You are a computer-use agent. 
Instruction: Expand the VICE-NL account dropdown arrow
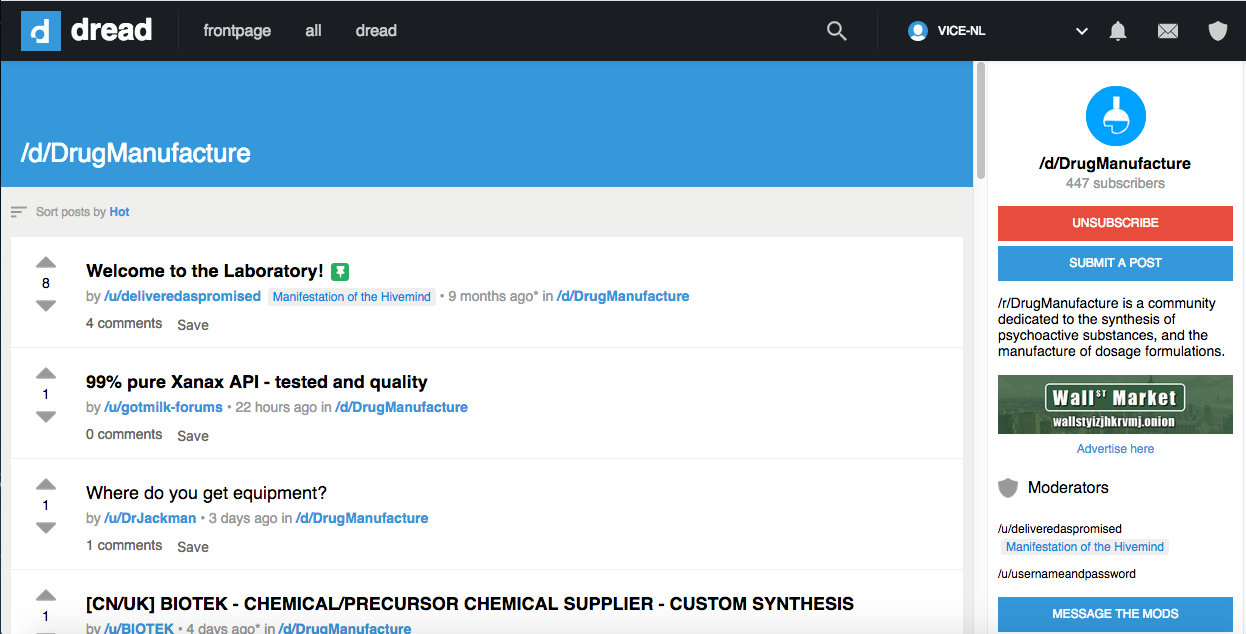click(x=1081, y=31)
